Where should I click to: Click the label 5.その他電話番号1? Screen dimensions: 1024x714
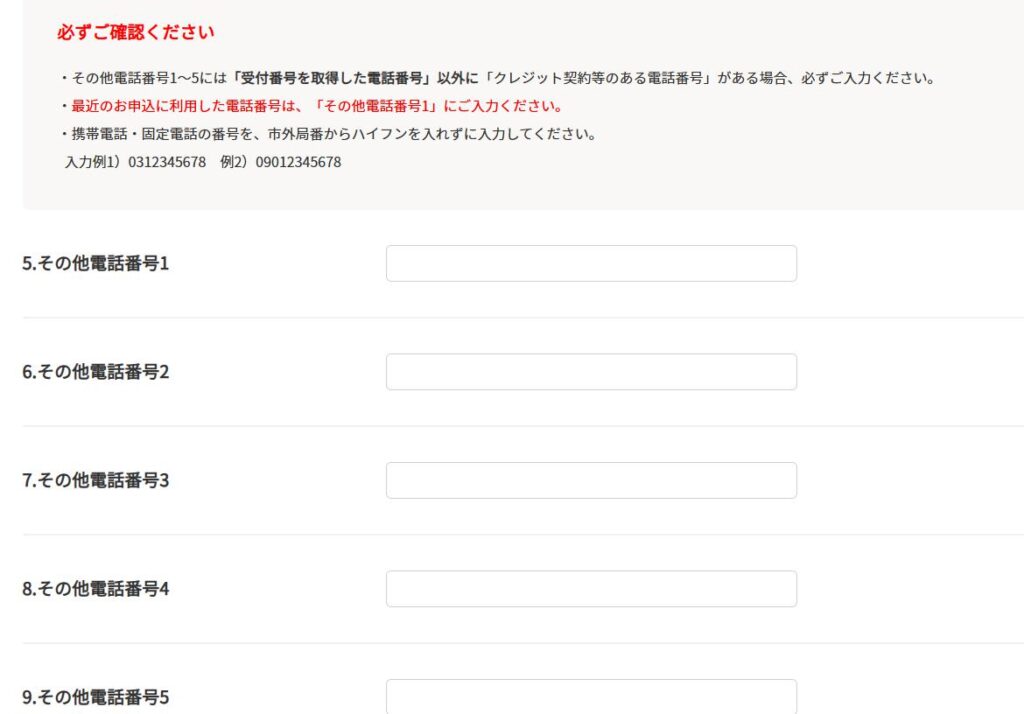coord(95,263)
